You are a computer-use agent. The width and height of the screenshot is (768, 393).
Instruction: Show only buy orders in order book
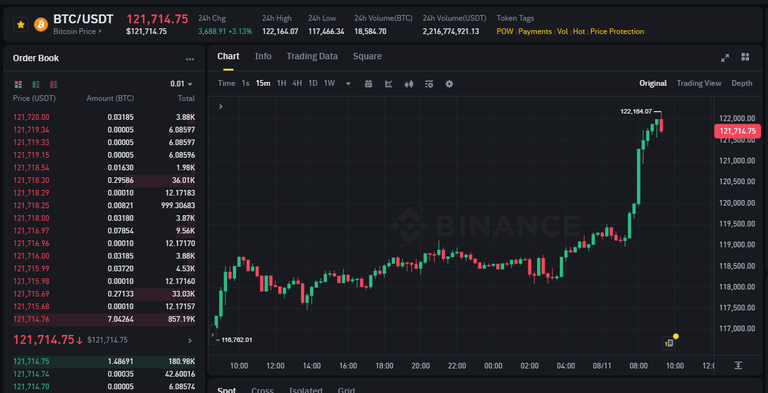(36, 84)
